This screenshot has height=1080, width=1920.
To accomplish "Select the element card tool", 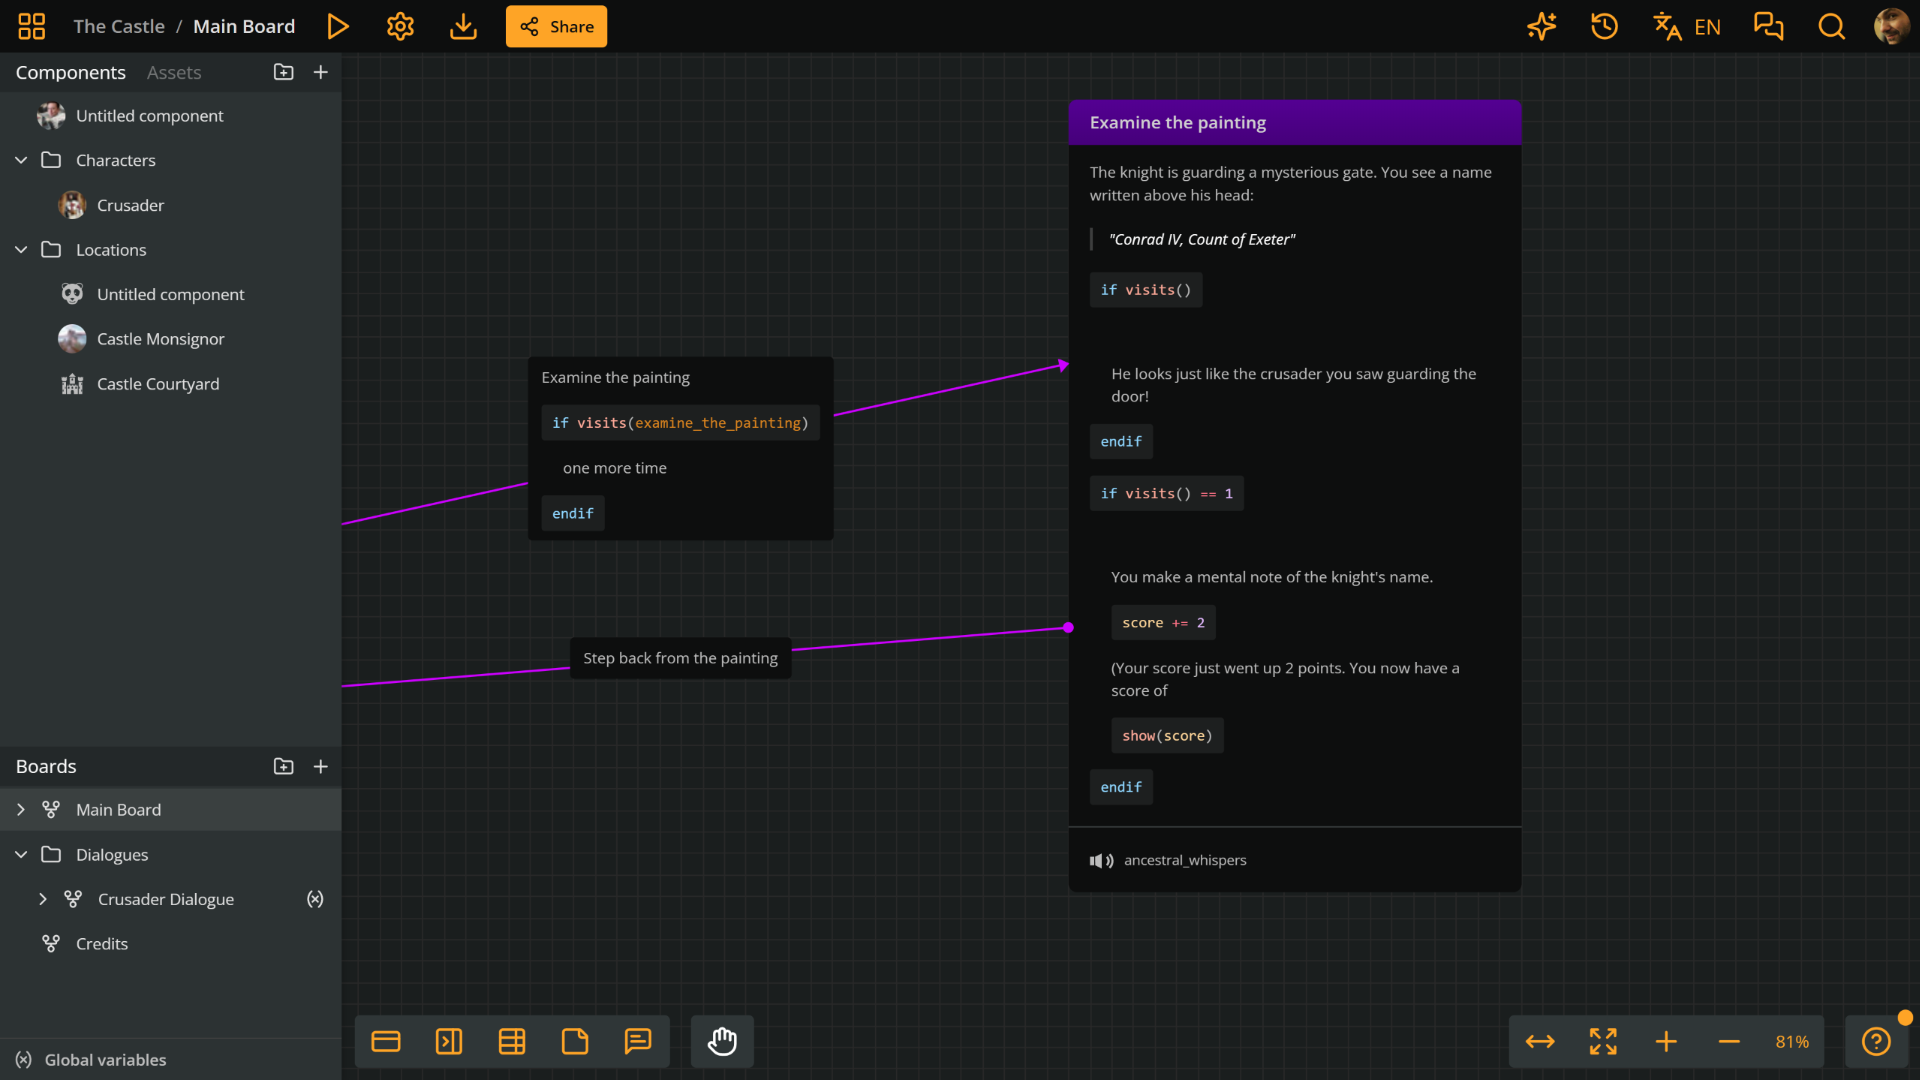I will [386, 1042].
